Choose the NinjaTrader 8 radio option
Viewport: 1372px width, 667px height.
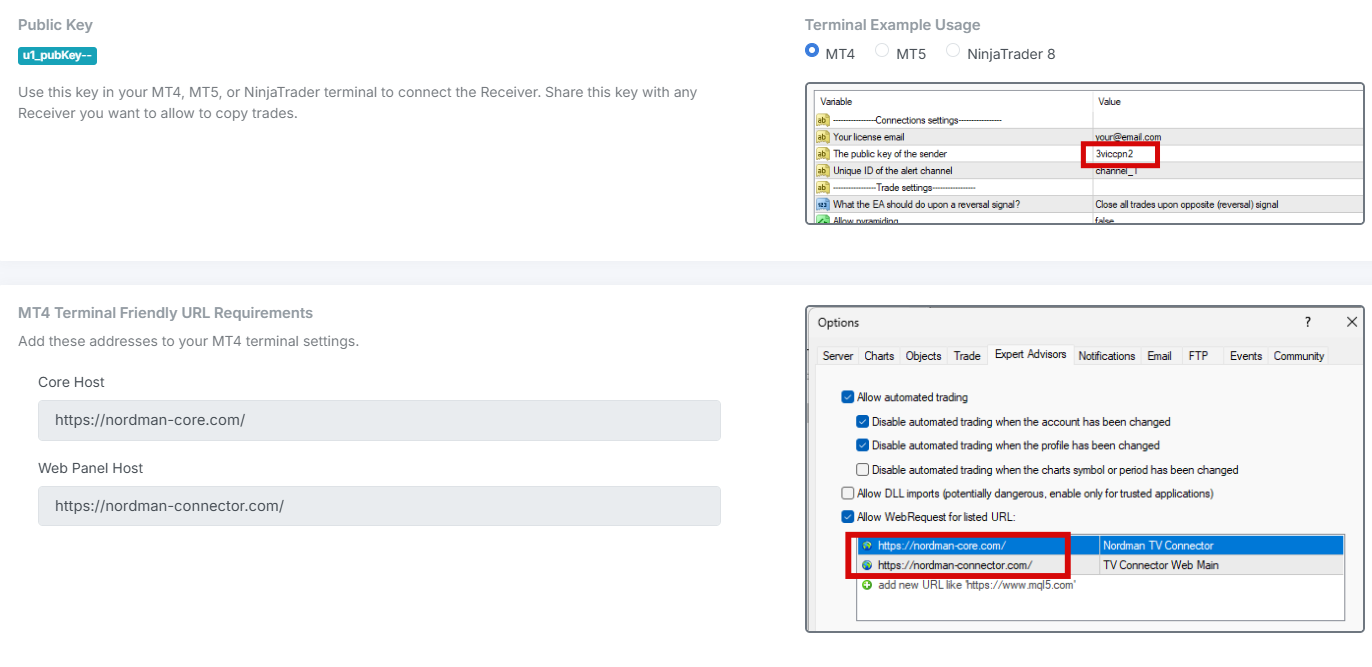click(953, 51)
